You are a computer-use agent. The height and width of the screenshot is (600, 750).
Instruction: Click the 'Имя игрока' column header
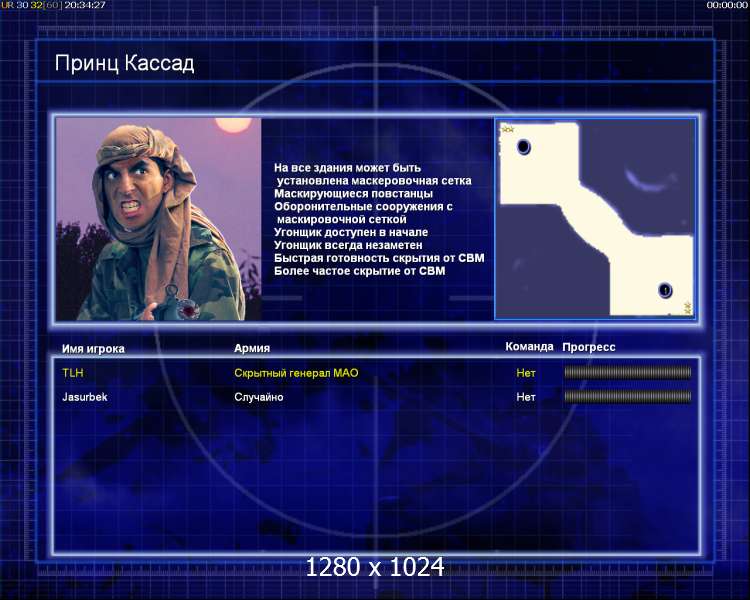point(93,349)
